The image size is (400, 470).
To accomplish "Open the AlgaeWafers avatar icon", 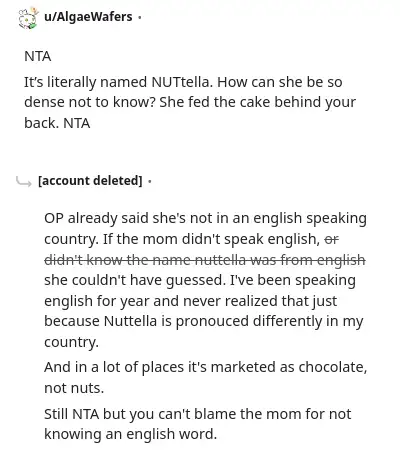I will click(x=27, y=18).
